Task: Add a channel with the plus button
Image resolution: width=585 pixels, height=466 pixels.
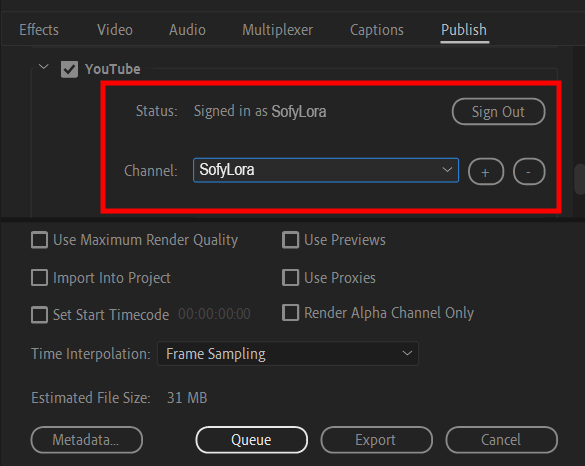Action: [x=485, y=172]
